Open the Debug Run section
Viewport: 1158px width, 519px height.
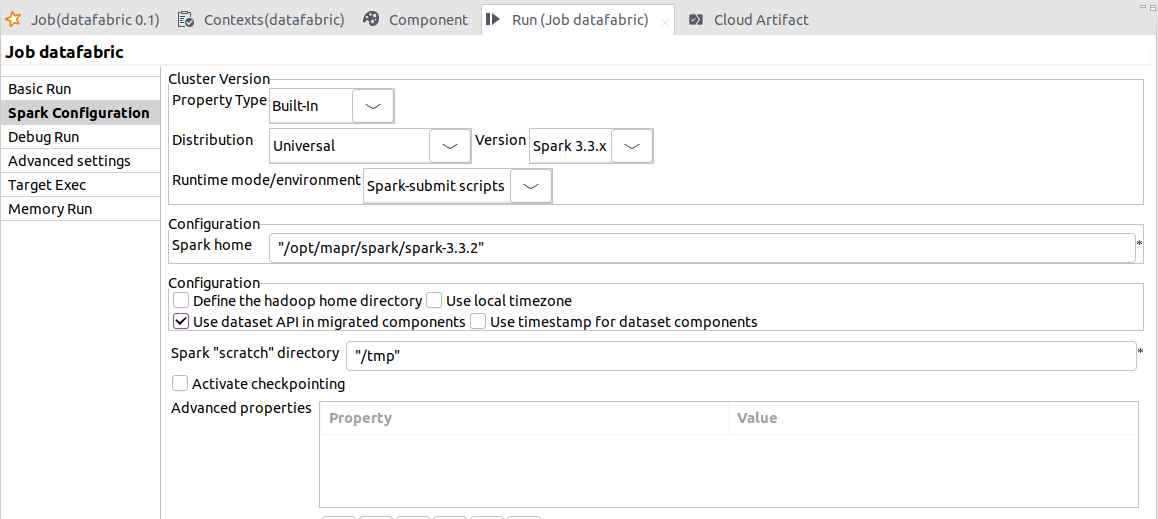[44, 137]
